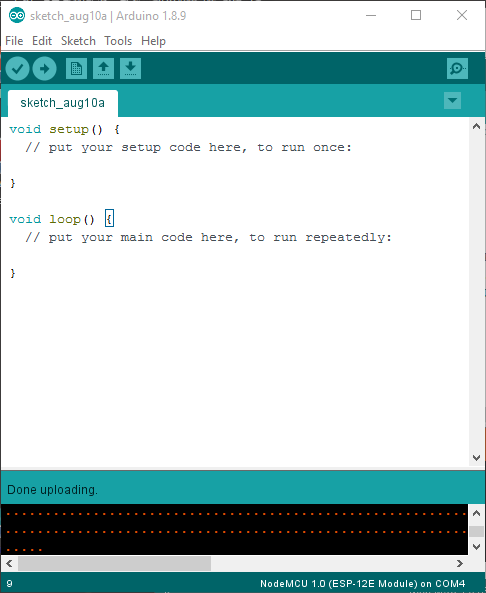
Task: Click the closing brace of setup function
Action: point(13,183)
